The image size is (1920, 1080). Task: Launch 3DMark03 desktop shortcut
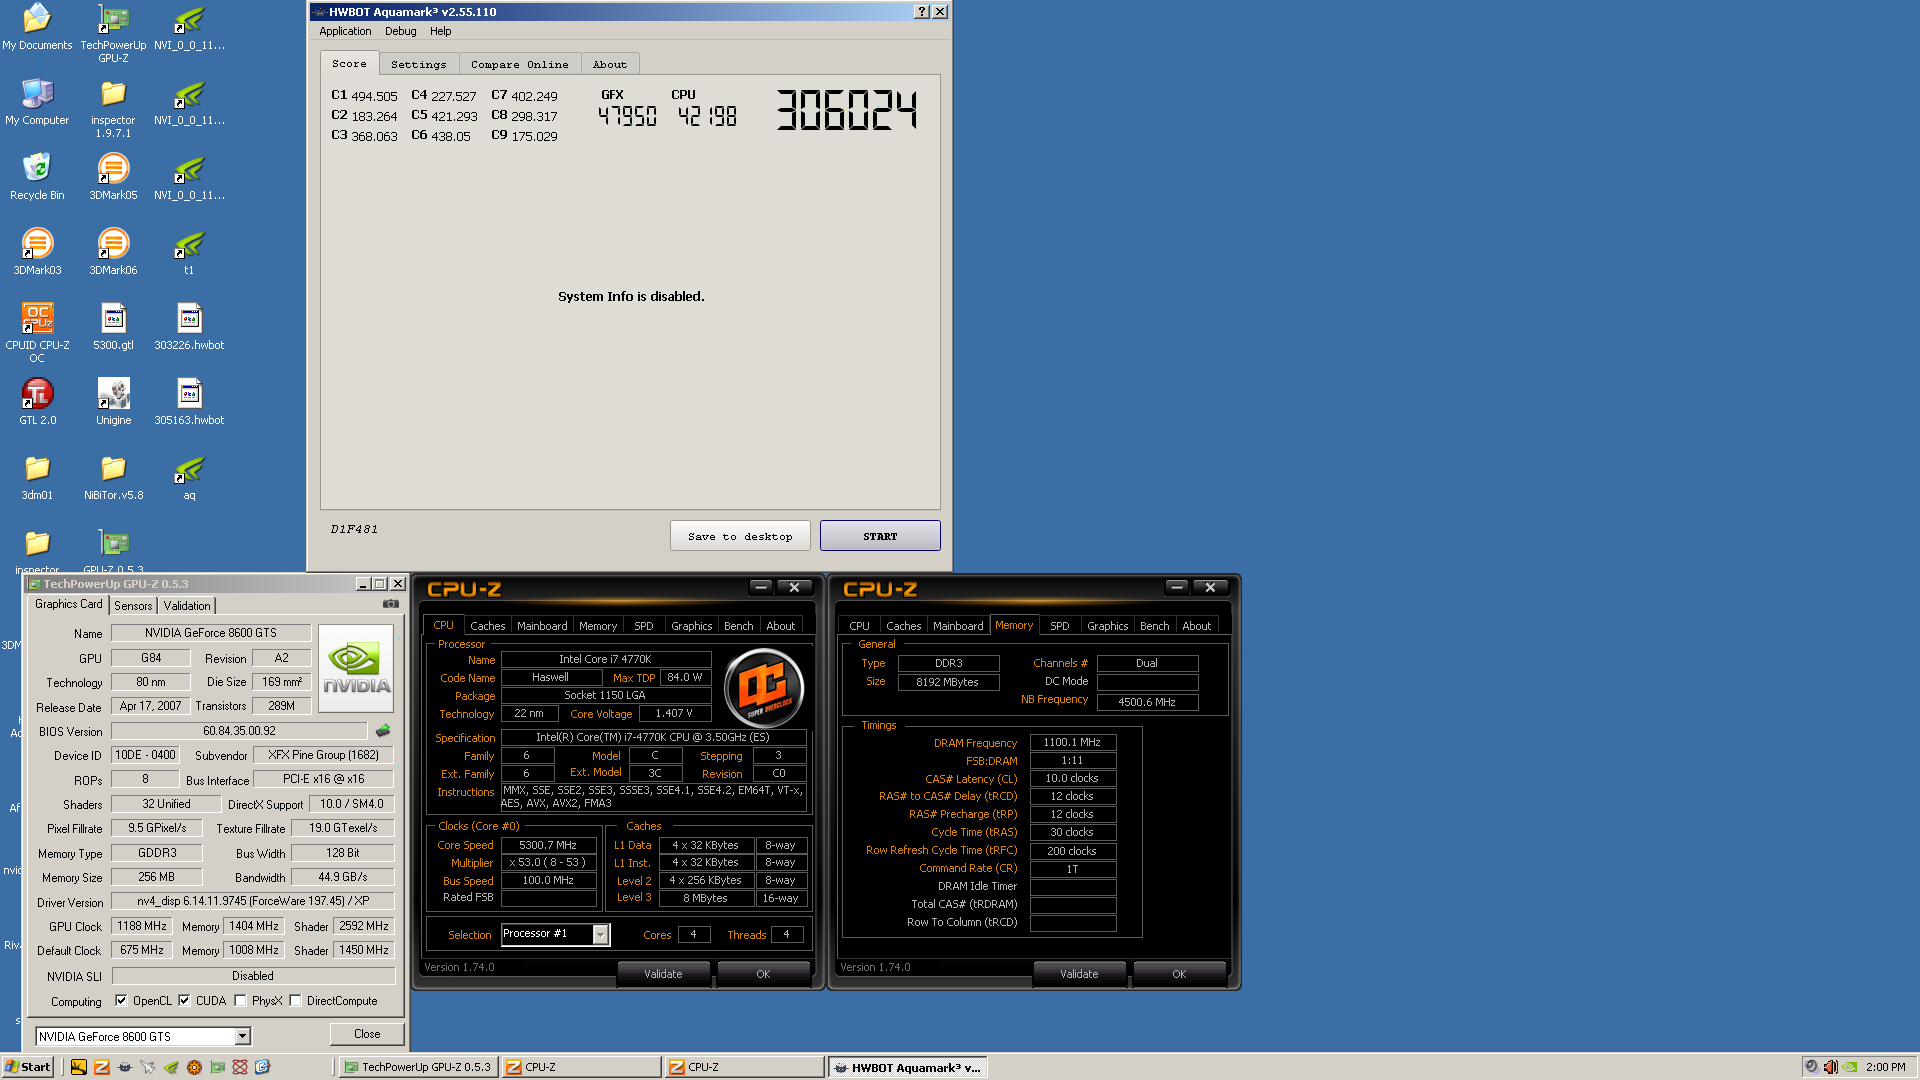pyautogui.click(x=37, y=252)
